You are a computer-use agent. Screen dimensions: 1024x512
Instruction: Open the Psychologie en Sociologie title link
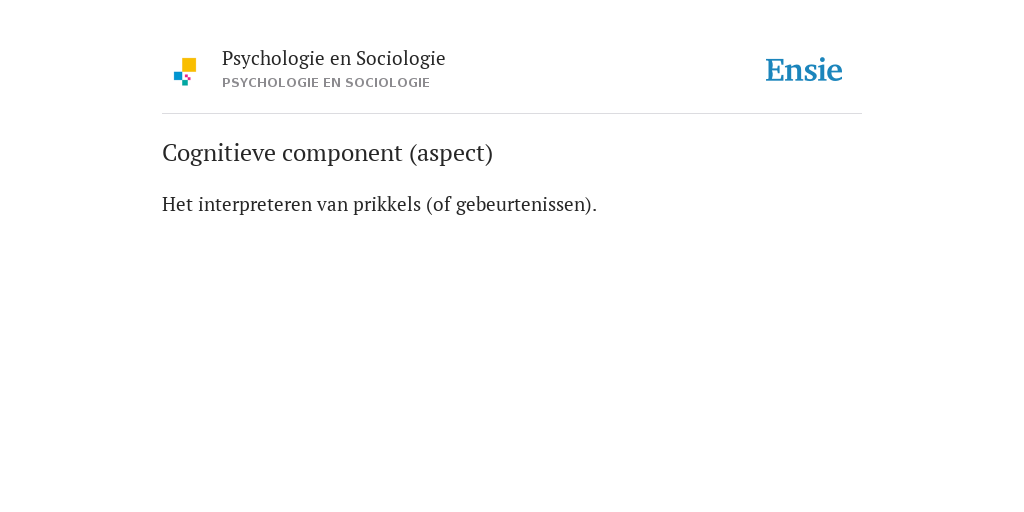pyautogui.click(x=333, y=58)
